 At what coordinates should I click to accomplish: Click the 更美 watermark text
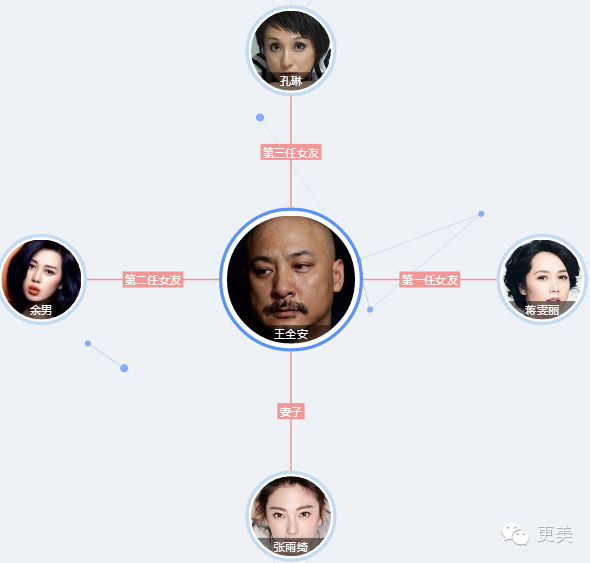pos(555,534)
